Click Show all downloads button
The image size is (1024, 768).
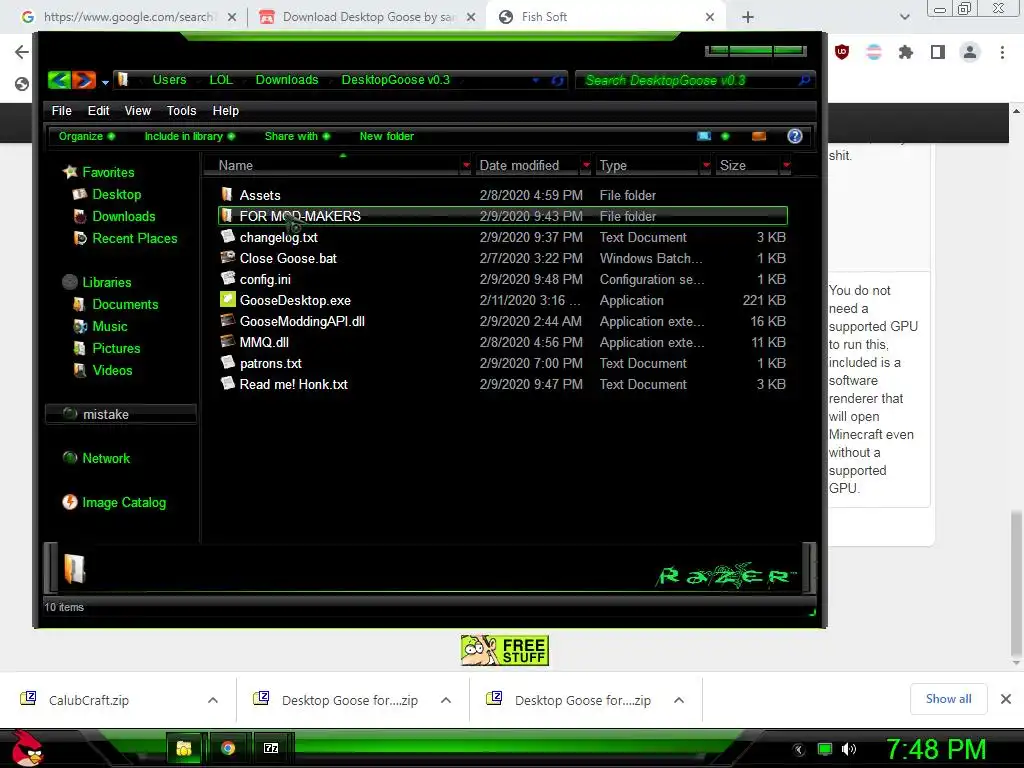[948, 699]
